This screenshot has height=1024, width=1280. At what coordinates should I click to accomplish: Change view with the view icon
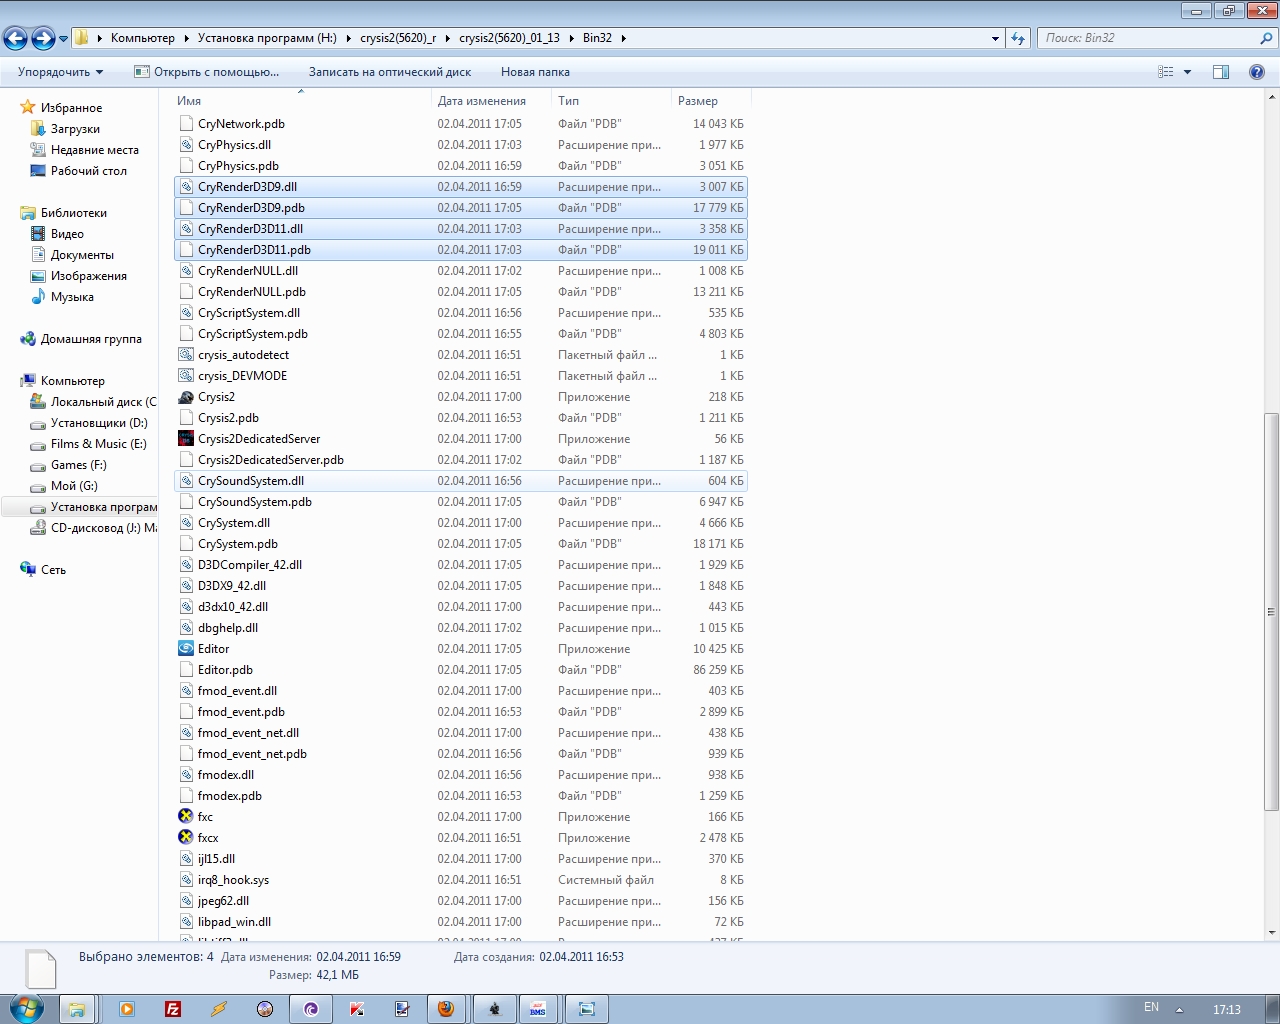click(1165, 72)
